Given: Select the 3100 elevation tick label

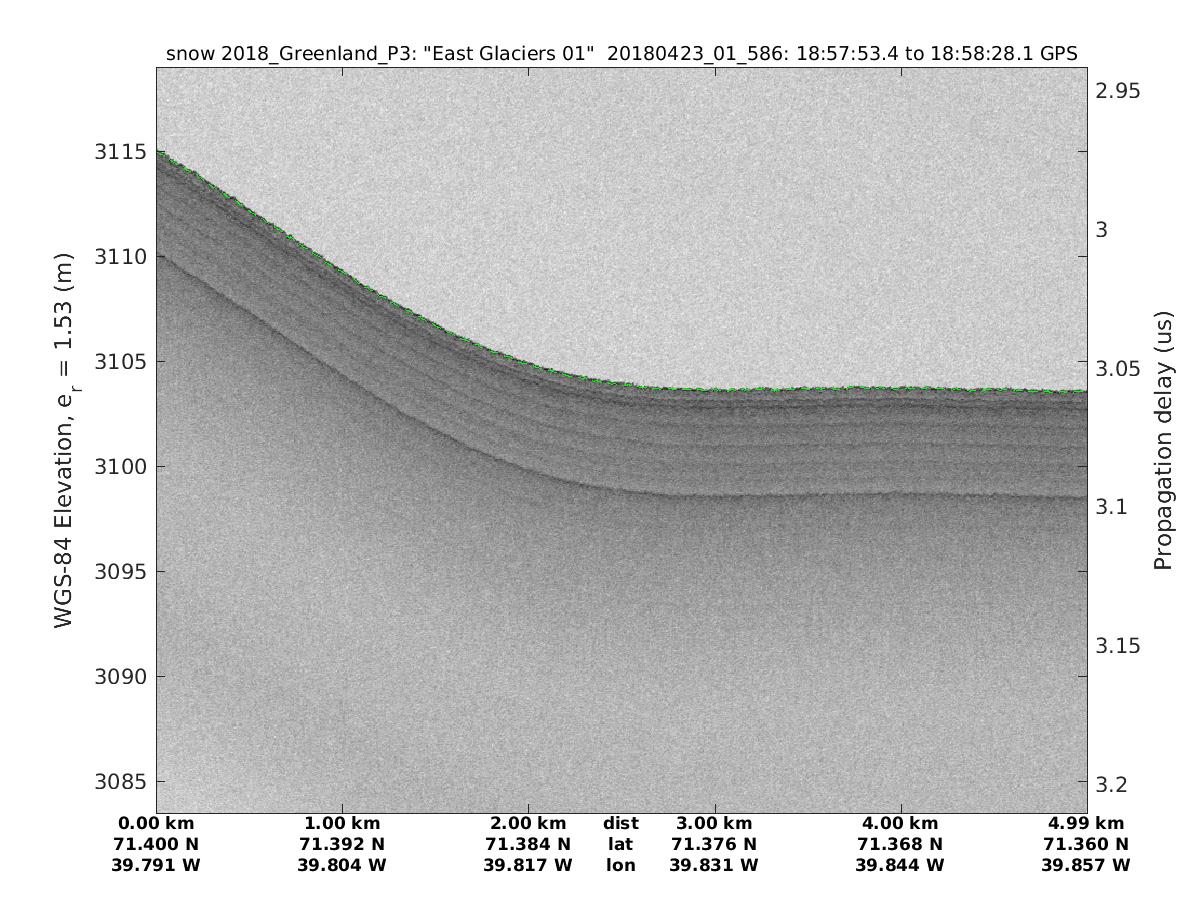Looking at the screenshot, I should click(122, 467).
